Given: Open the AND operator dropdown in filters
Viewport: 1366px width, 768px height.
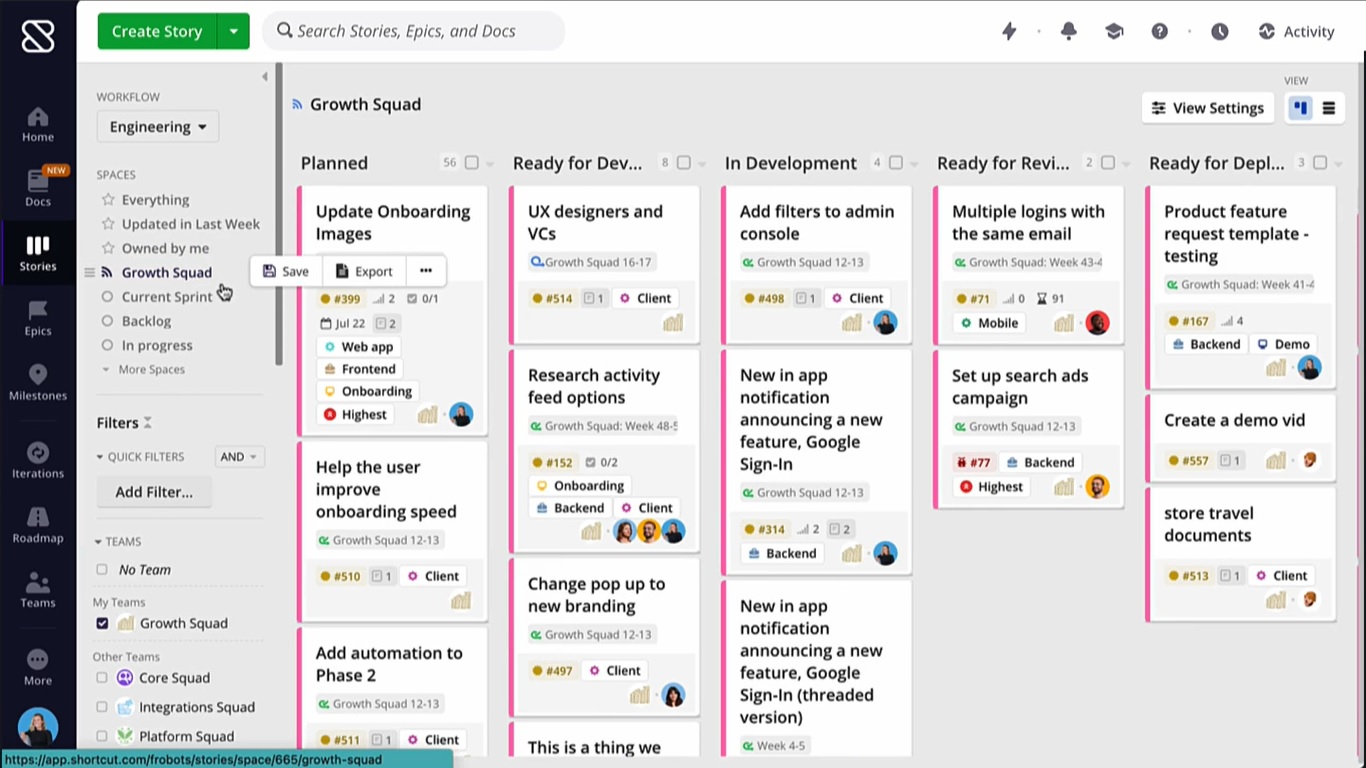Looking at the screenshot, I should point(238,456).
